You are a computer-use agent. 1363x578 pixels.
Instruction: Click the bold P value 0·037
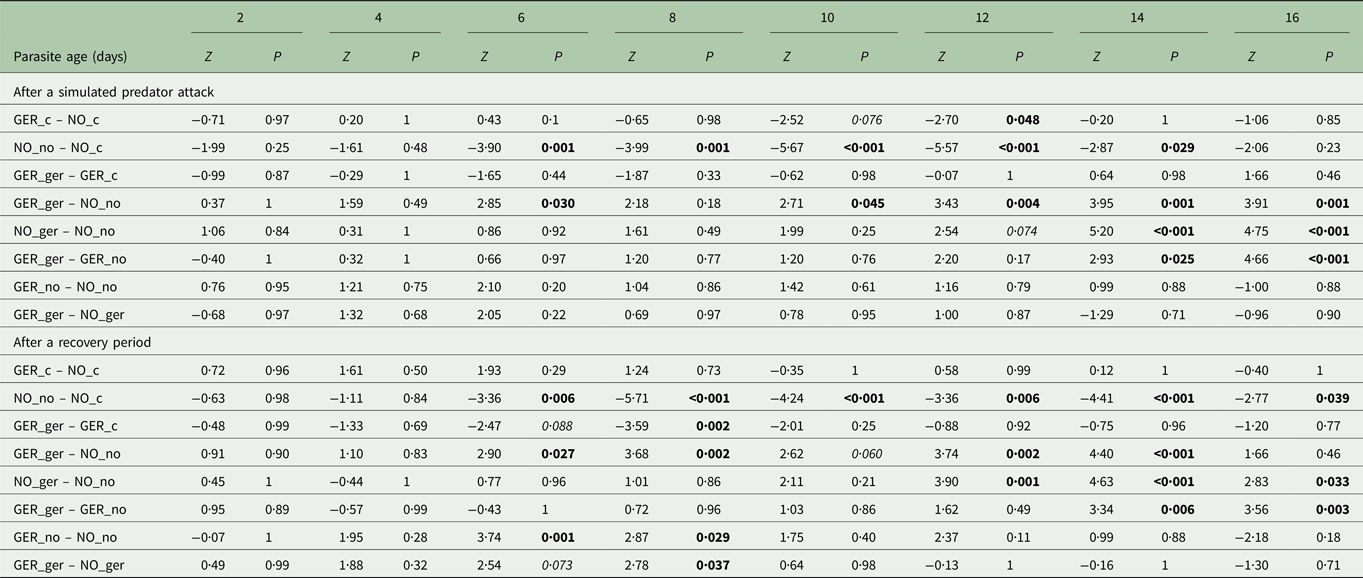pyautogui.click(x=709, y=566)
